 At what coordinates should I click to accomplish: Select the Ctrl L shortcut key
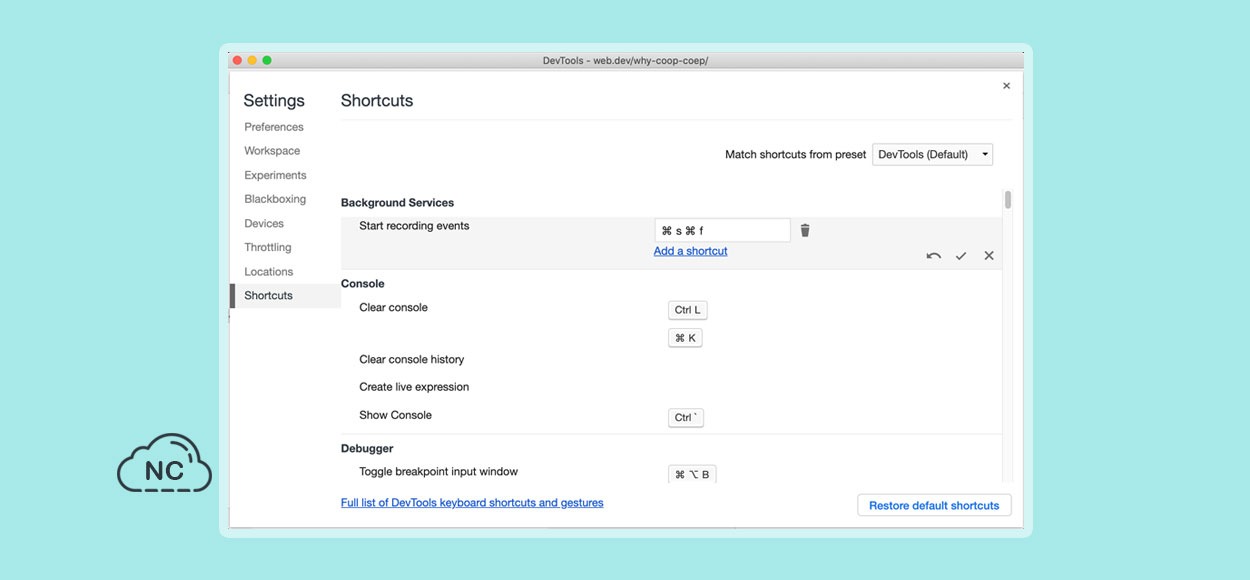pyautogui.click(x=688, y=310)
